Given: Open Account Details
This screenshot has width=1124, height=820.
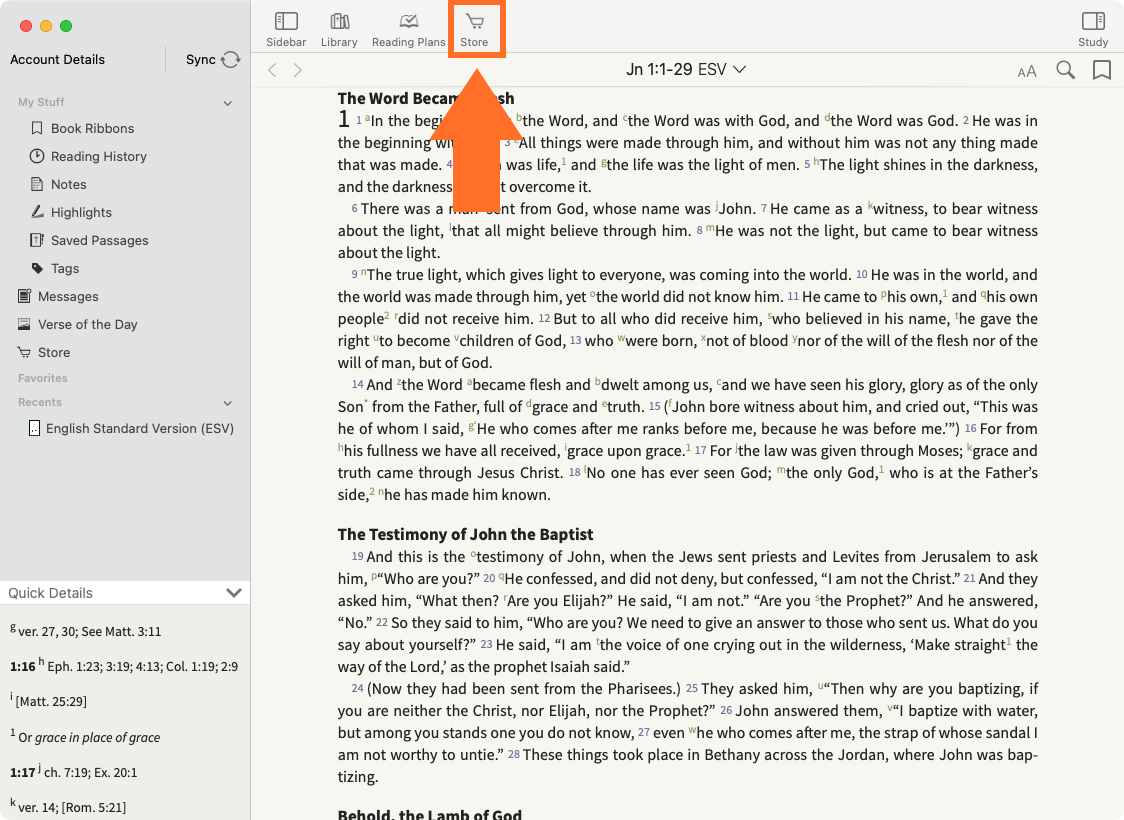Looking at the screenshot, I should [x=58, y=60].
